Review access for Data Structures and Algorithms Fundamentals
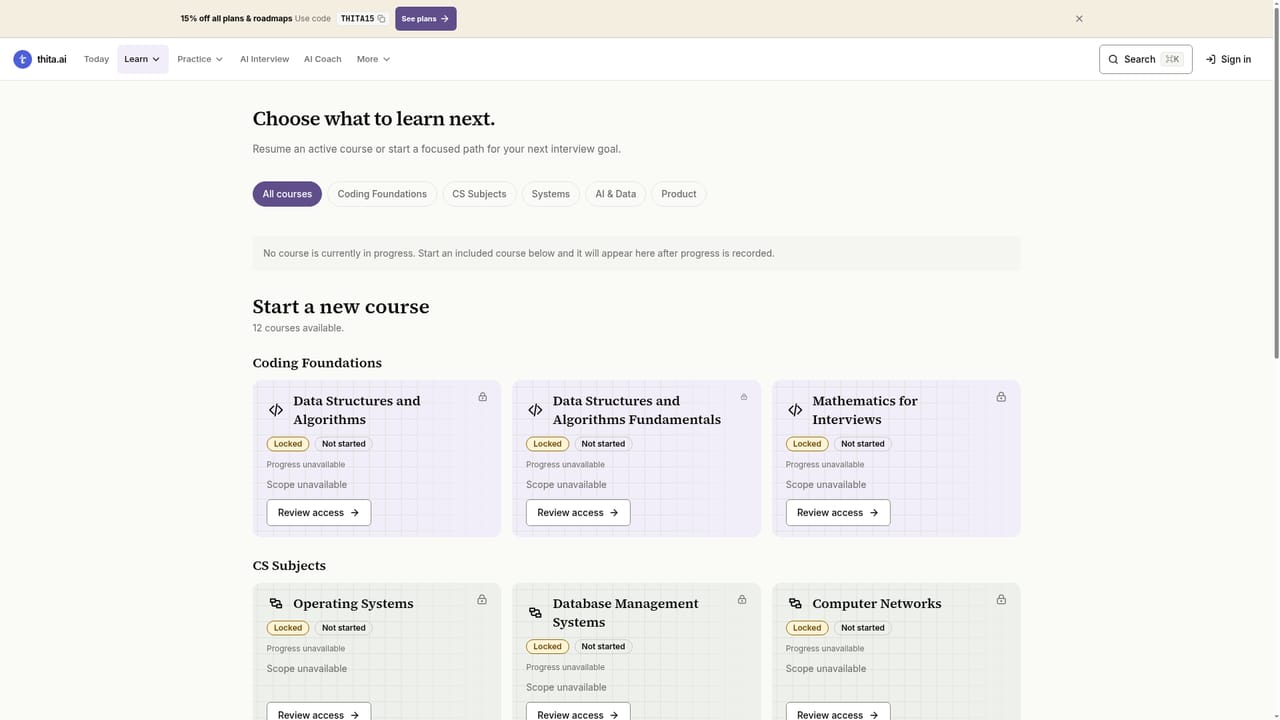 [578, 513]
